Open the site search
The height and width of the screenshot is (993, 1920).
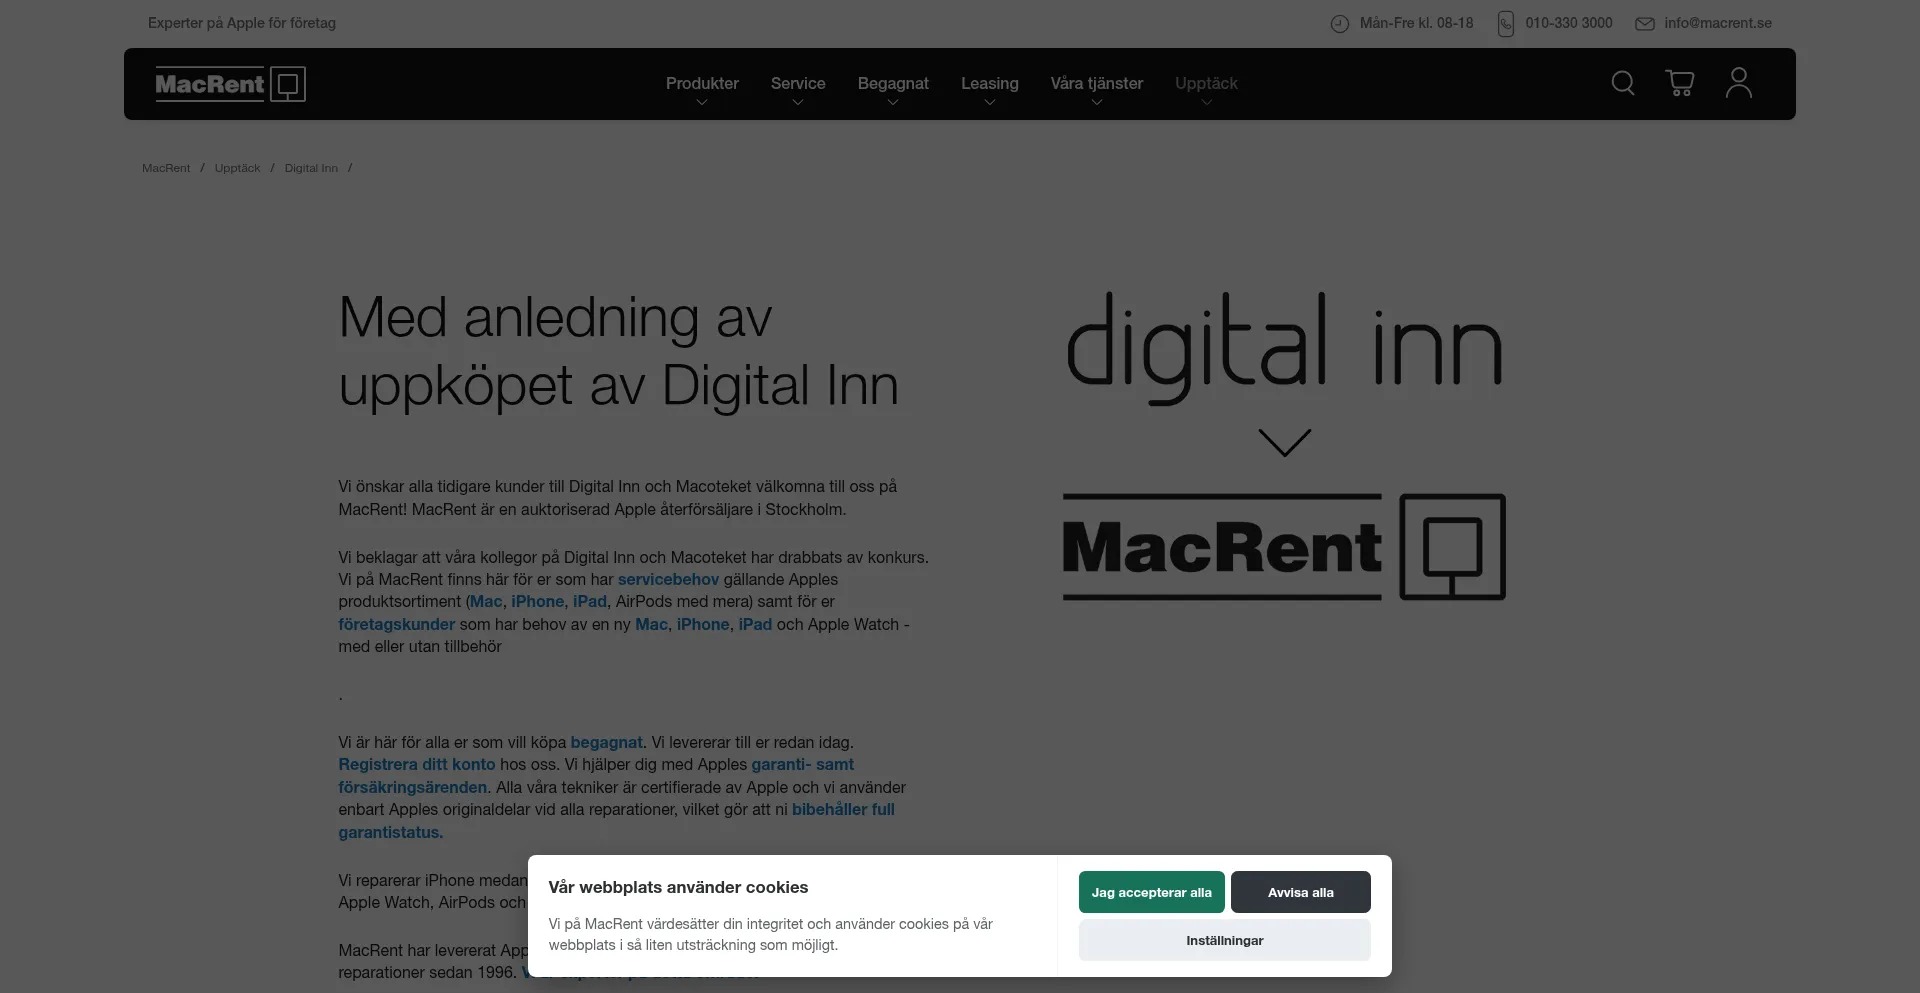[1622, 84]
